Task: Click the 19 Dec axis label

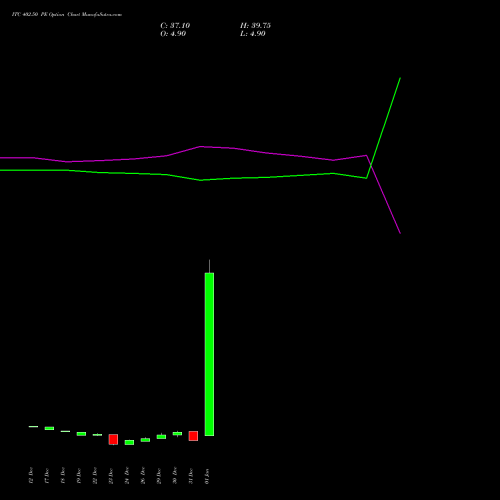Action: coord(79,476)
